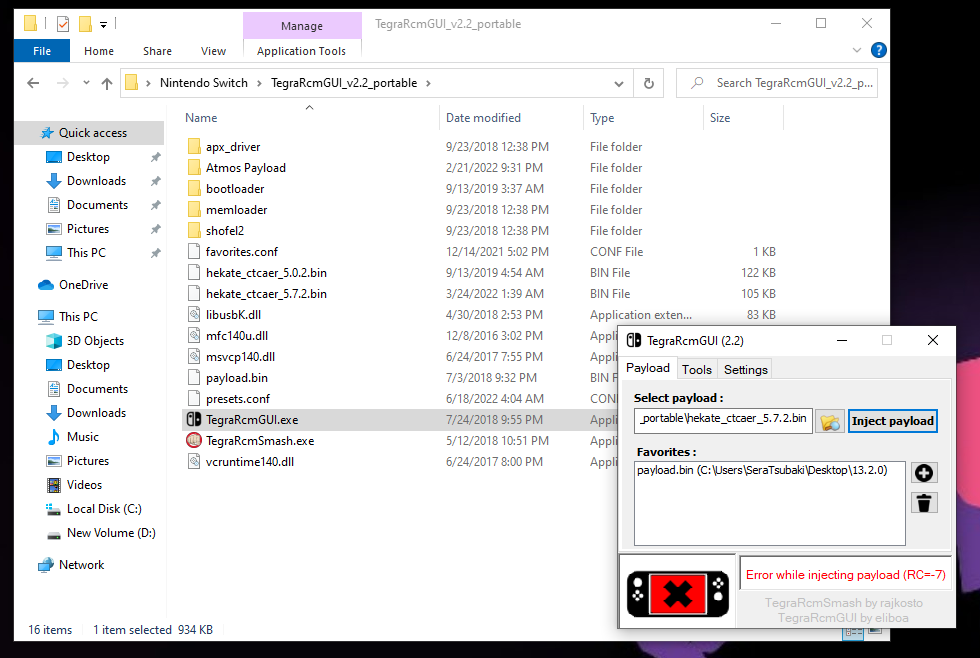Click Nintendo Switch in the address breadcrumb
The image size is (980, 658).
pos(204,83)
